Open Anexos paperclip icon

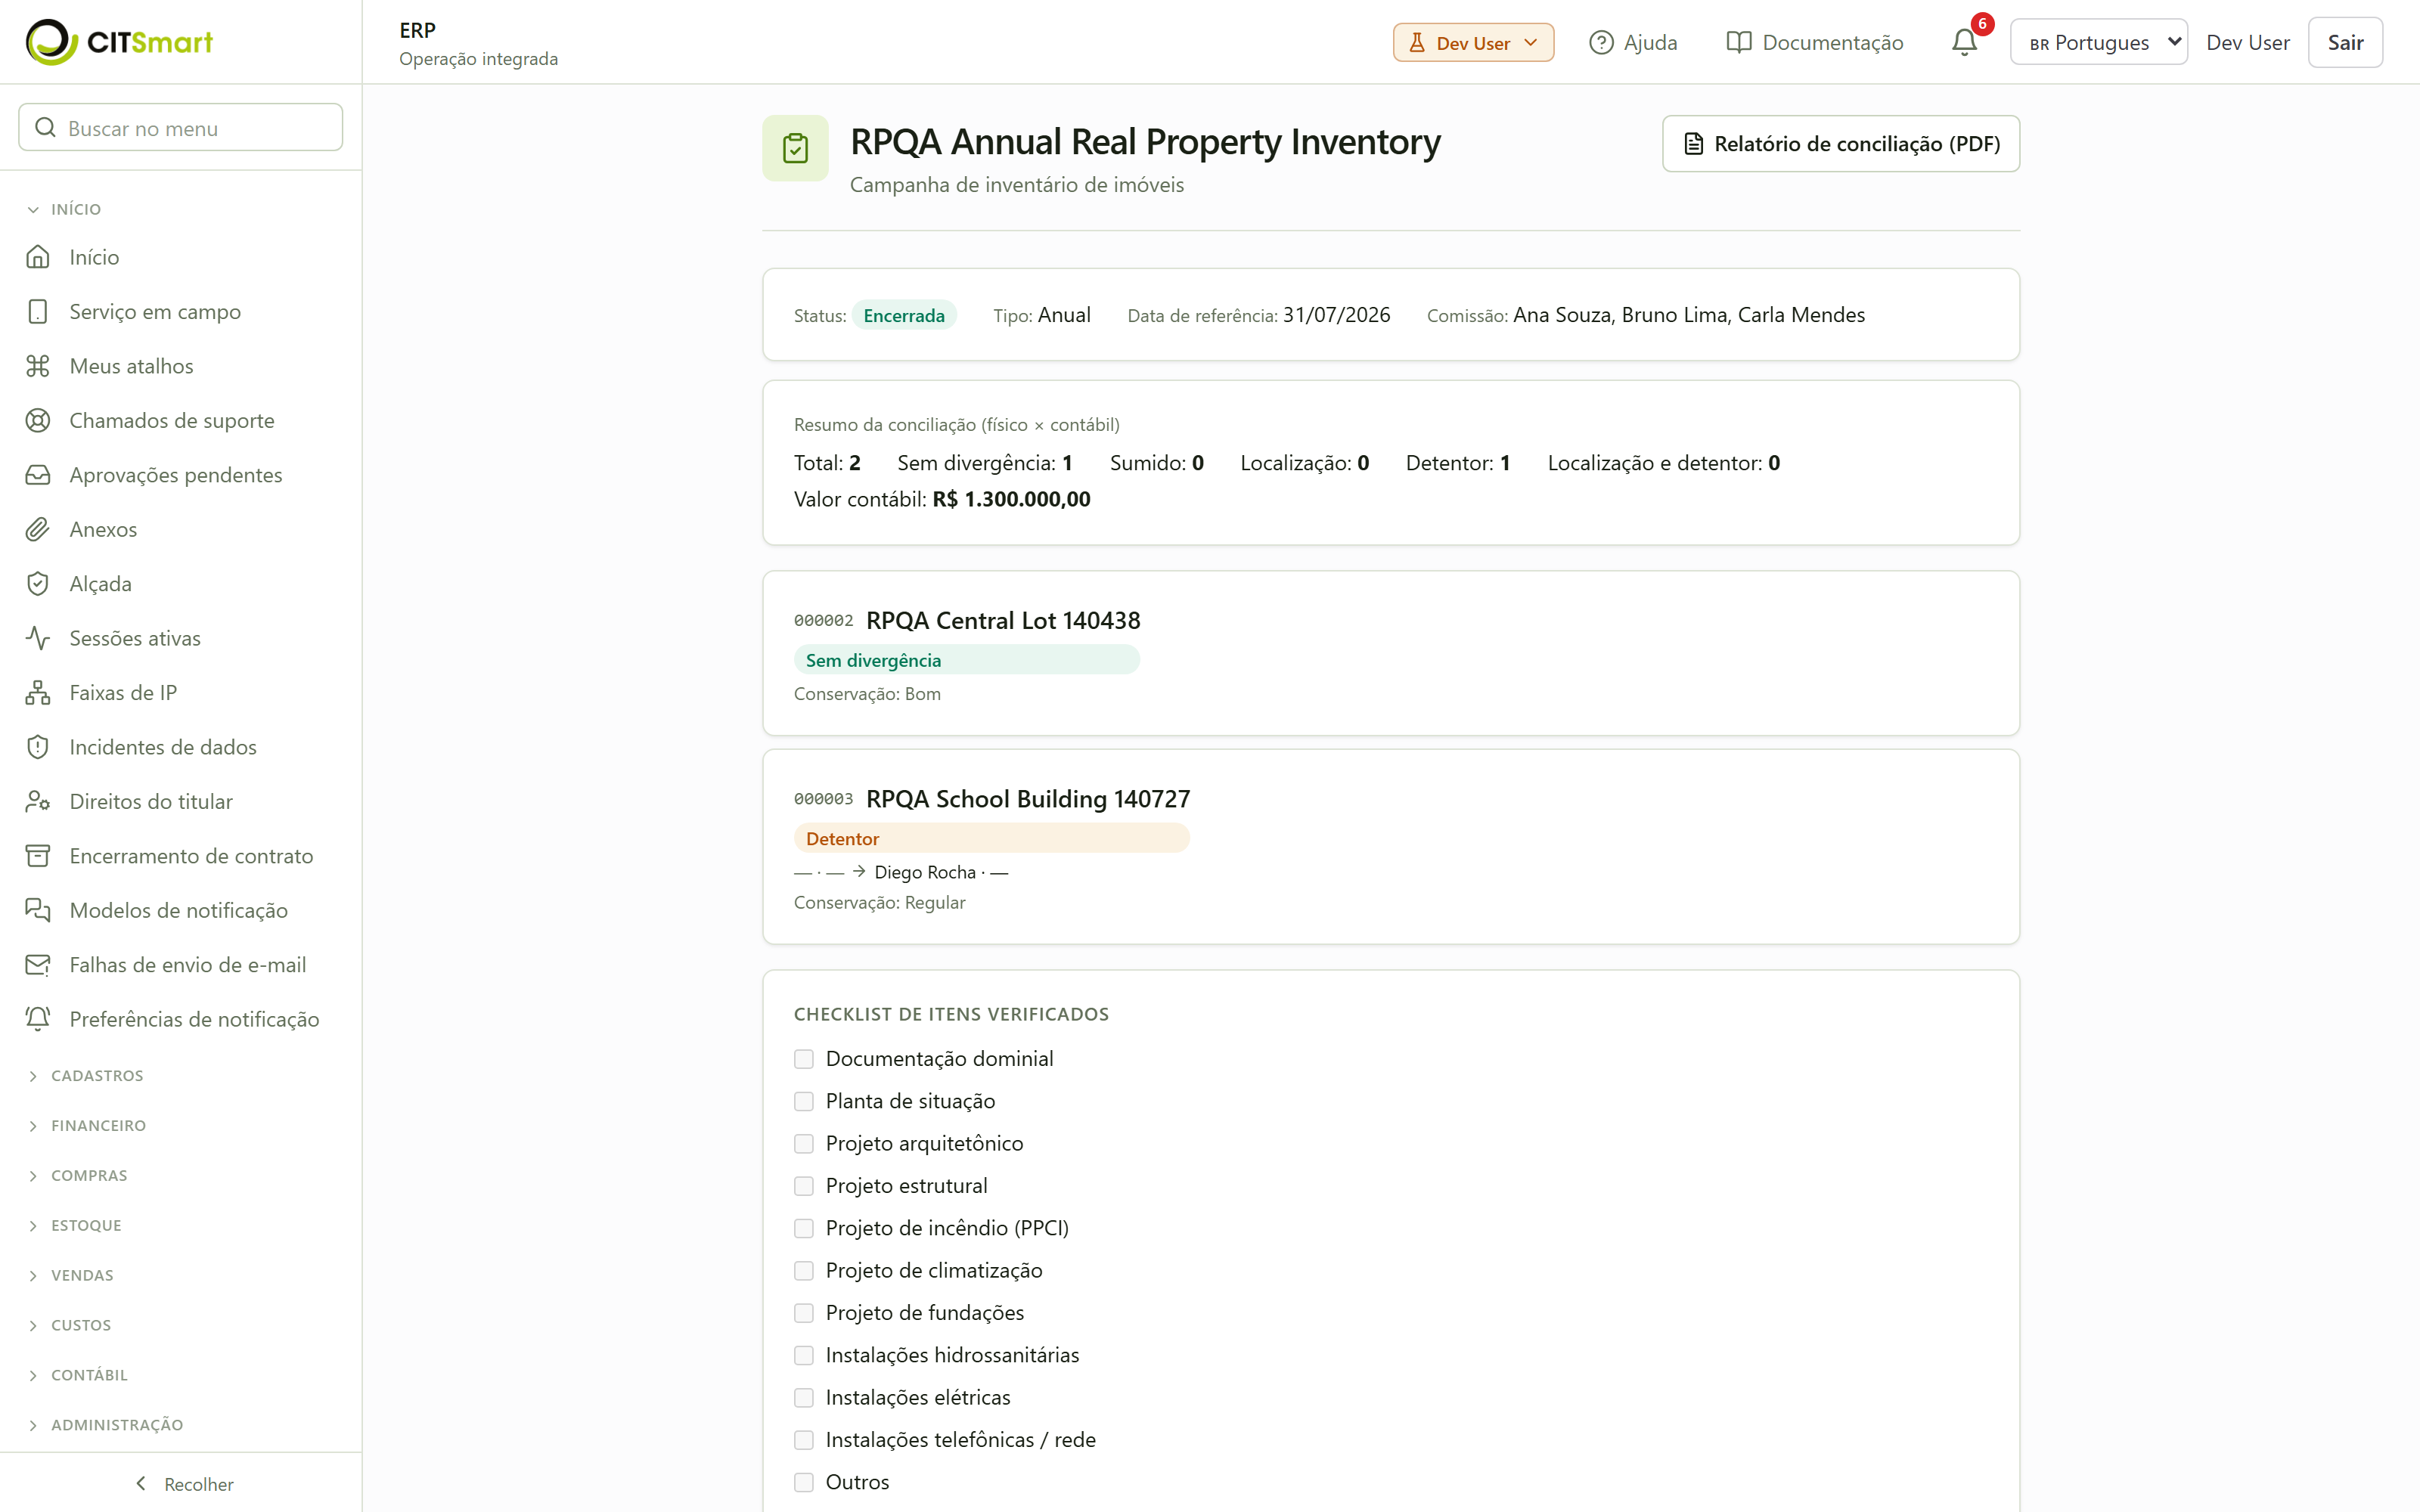click(x=38, y=530)
